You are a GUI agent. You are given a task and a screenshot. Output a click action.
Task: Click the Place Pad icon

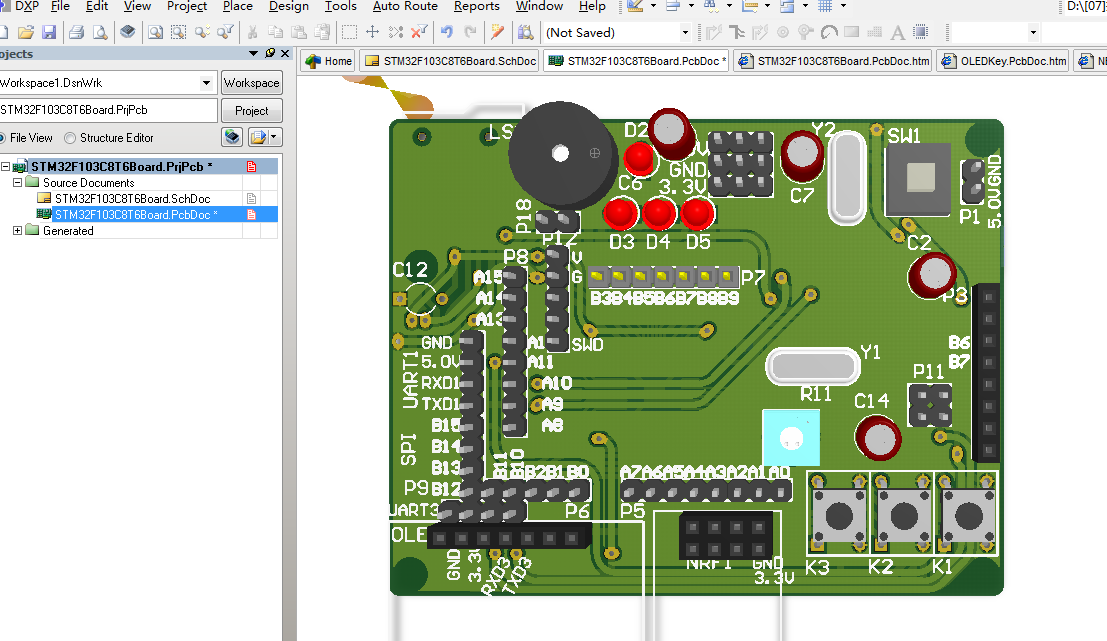783,32
